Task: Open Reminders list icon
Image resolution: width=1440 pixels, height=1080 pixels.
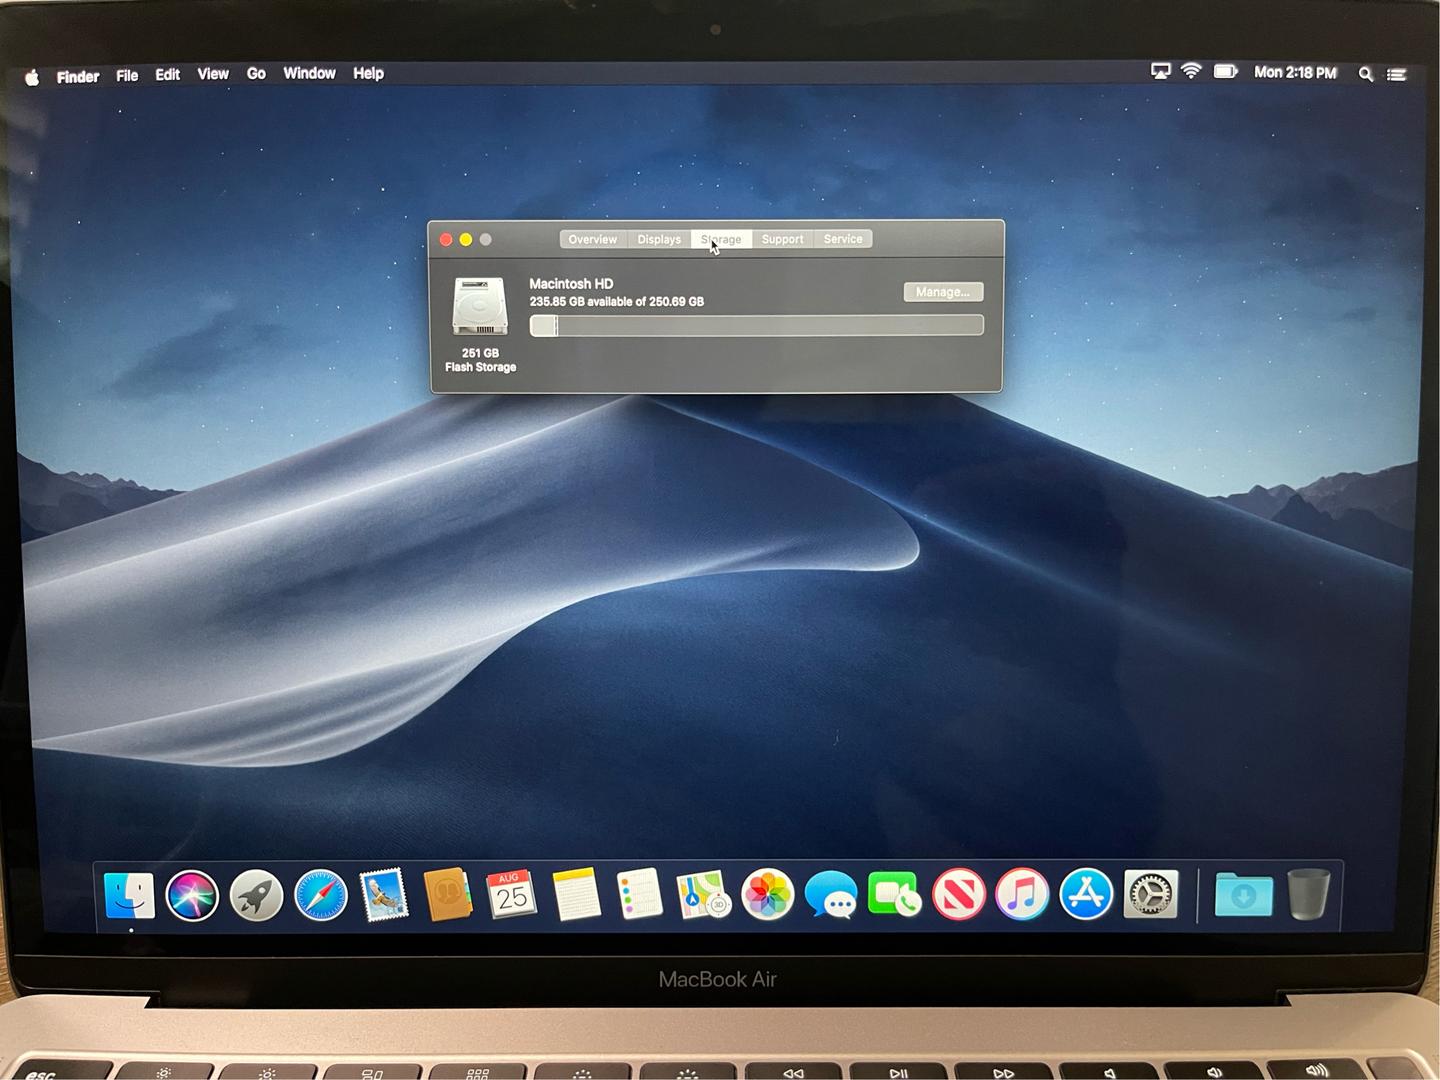Action: (640, 894)
